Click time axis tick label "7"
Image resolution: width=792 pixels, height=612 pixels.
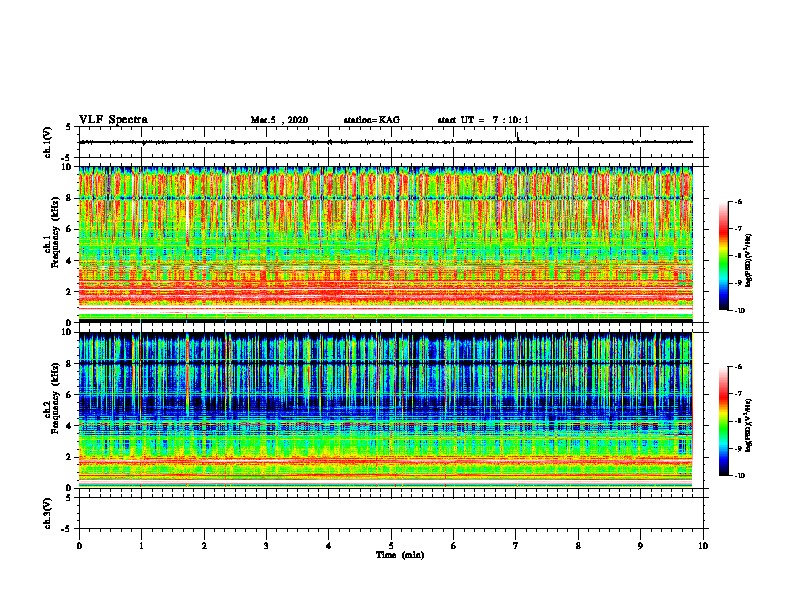click(516, 546)
